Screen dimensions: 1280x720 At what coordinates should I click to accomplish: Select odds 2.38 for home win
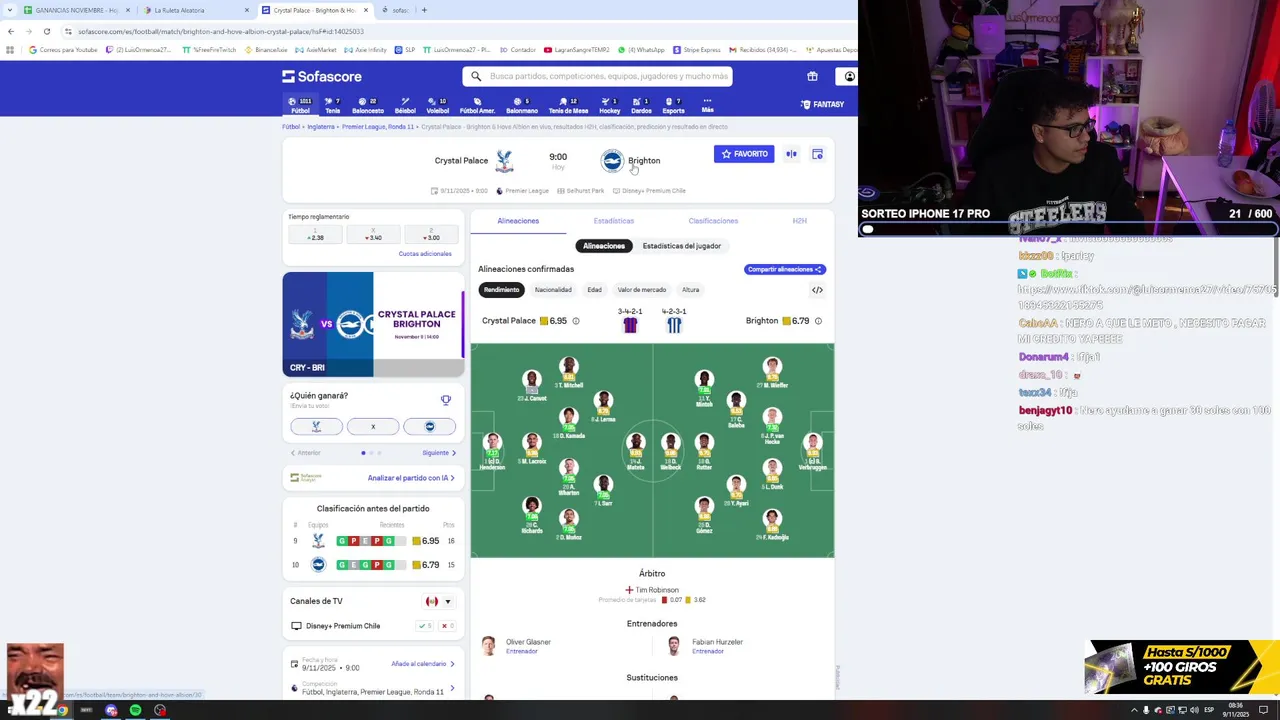point(316,234)
